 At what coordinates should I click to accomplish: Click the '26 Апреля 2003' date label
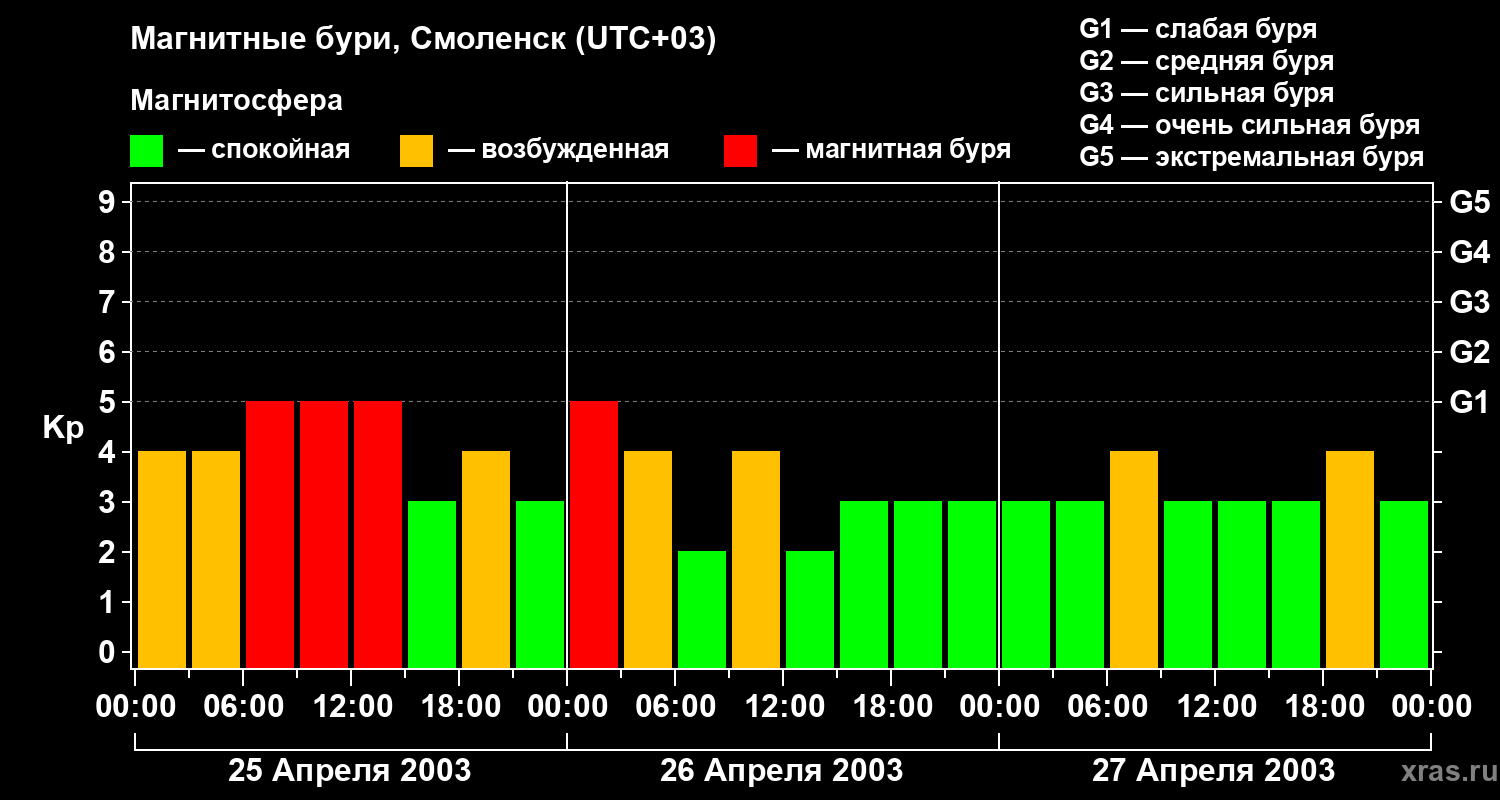[x=781, y=770]
